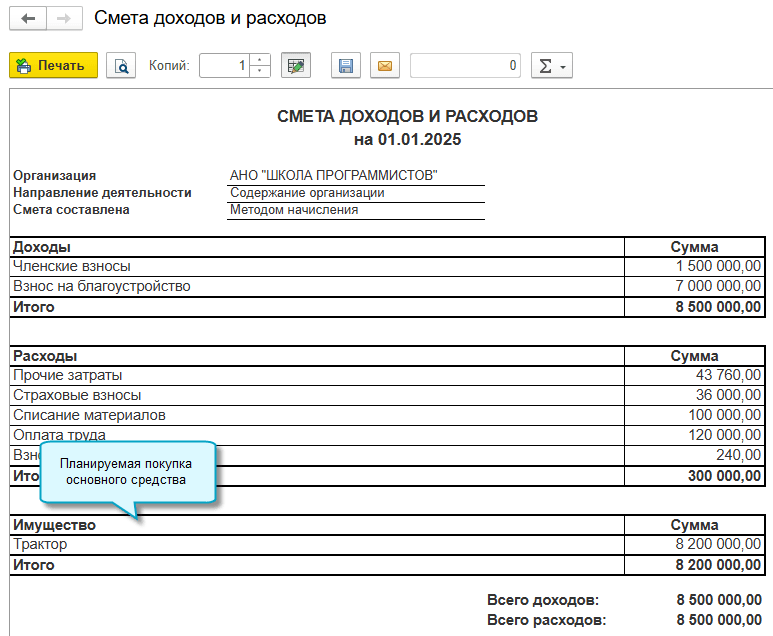Decrease the copies count with down arrow
Screen dimensions: 773x636
click(260, 71)
